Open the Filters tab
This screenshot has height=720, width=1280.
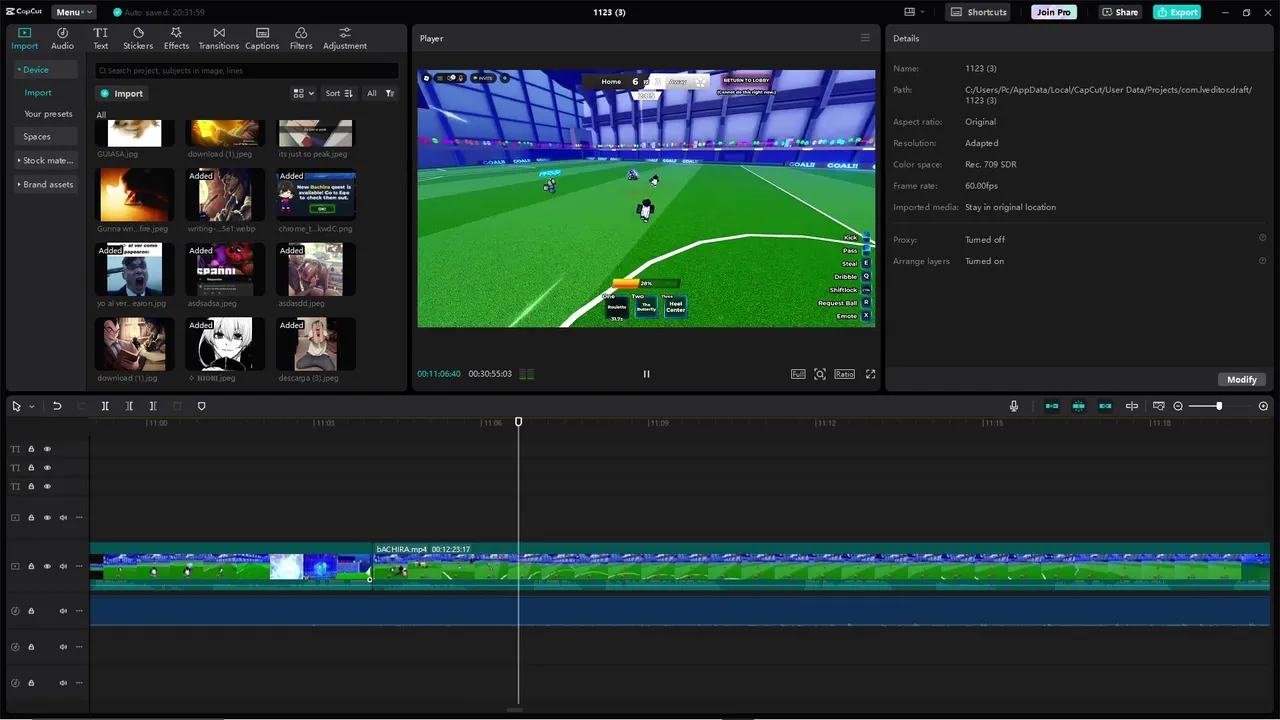[x=301, y=38]
